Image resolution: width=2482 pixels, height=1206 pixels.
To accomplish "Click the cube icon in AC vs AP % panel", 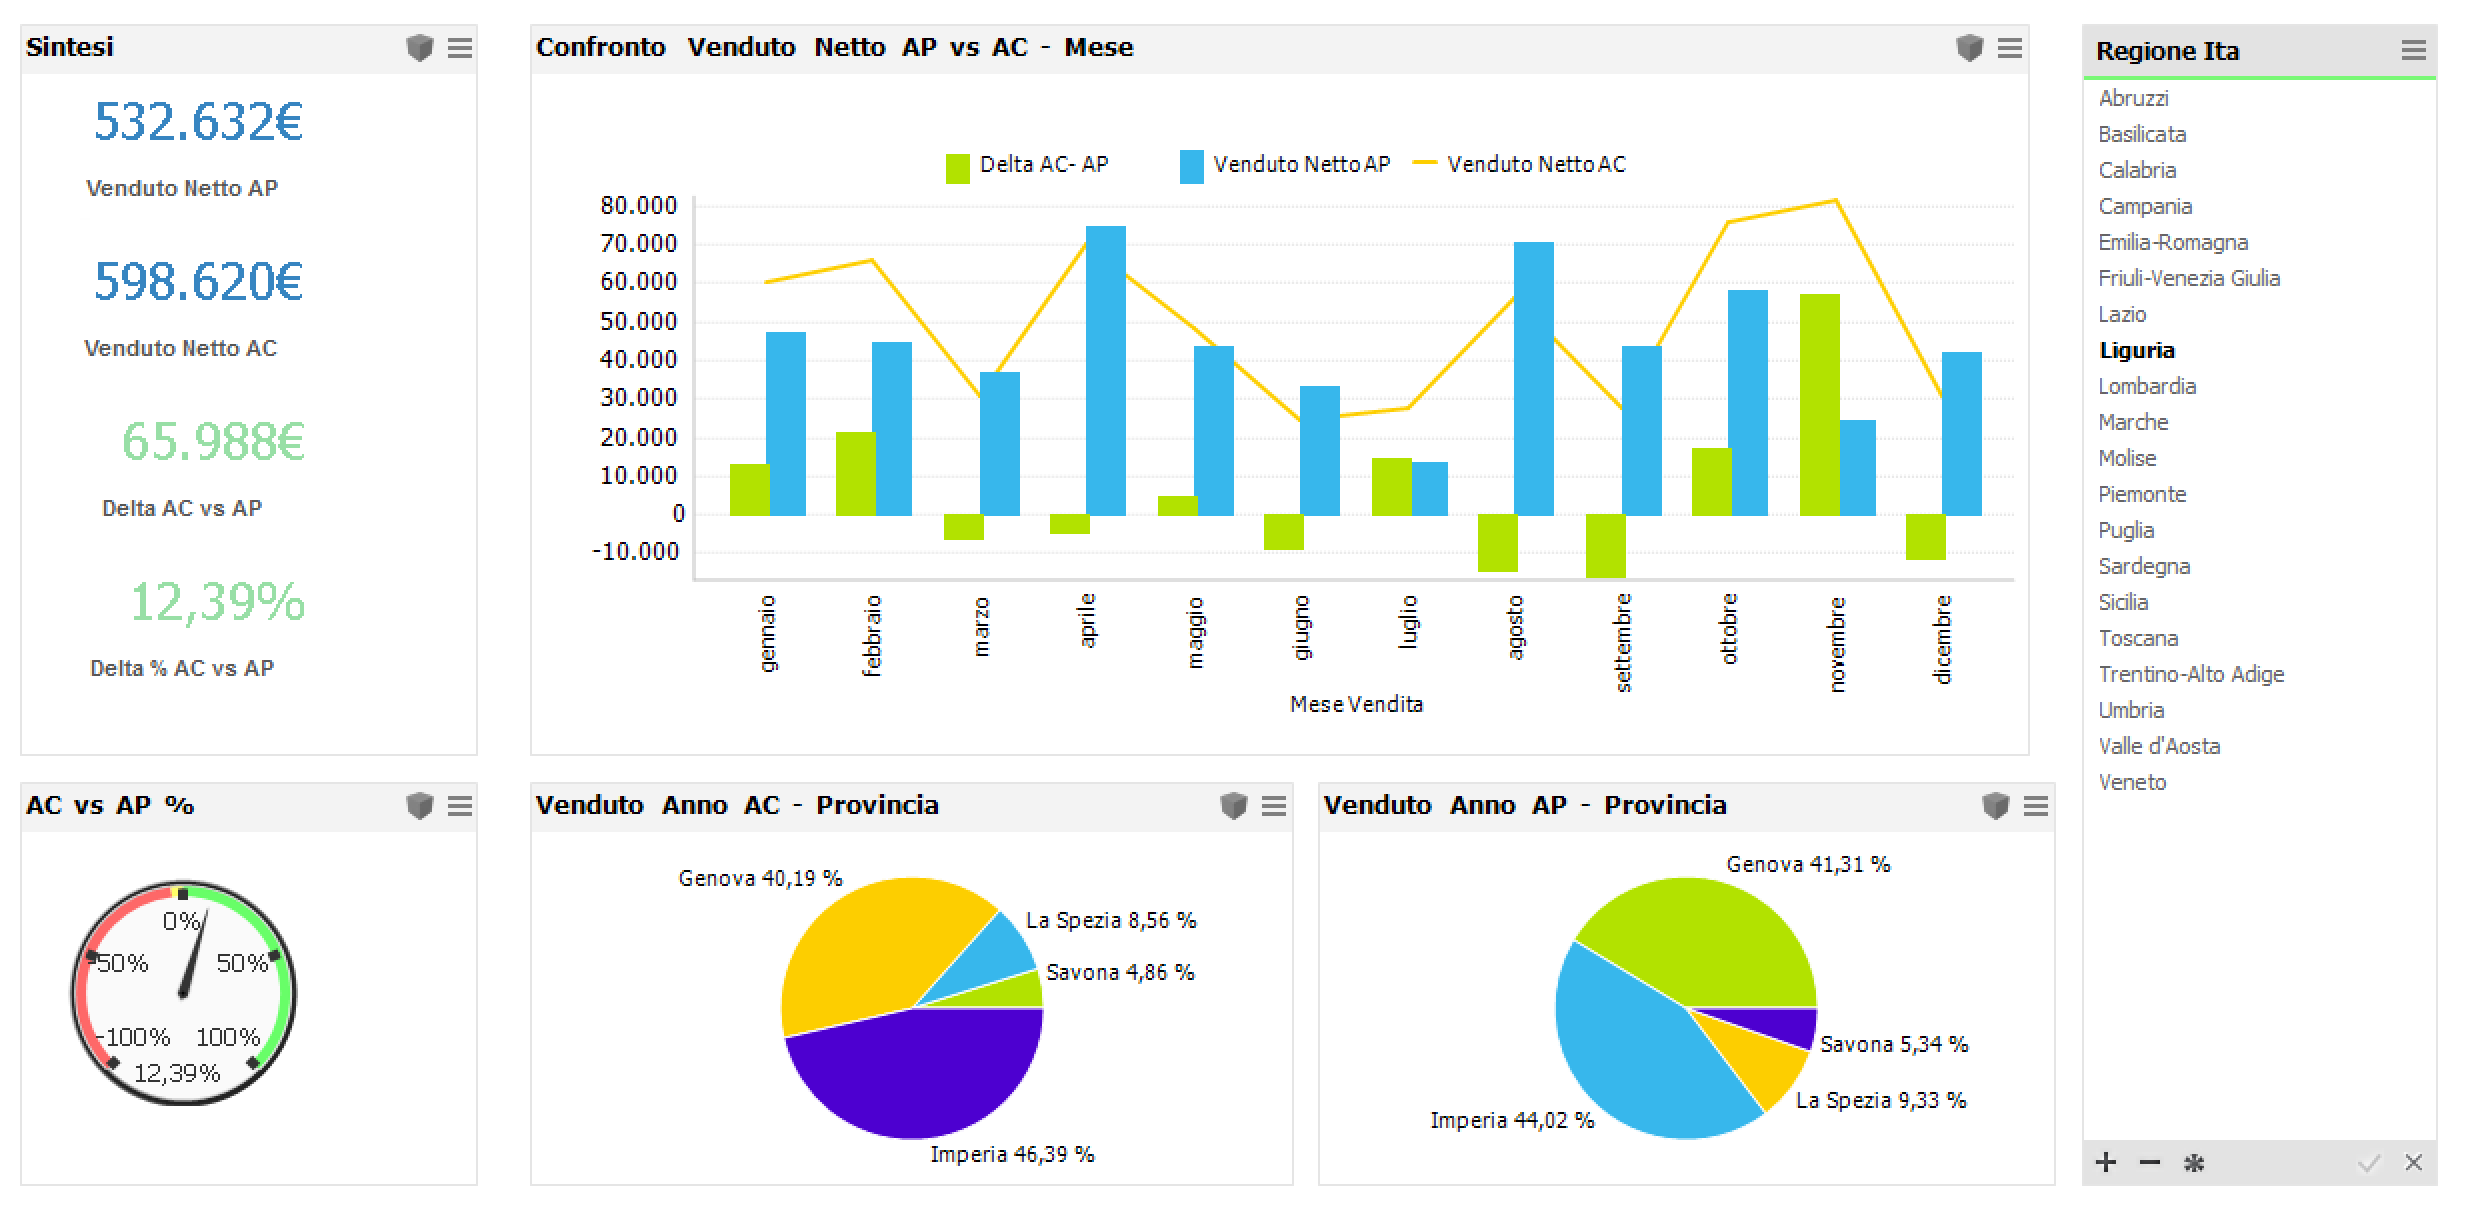I will [420, 806].
